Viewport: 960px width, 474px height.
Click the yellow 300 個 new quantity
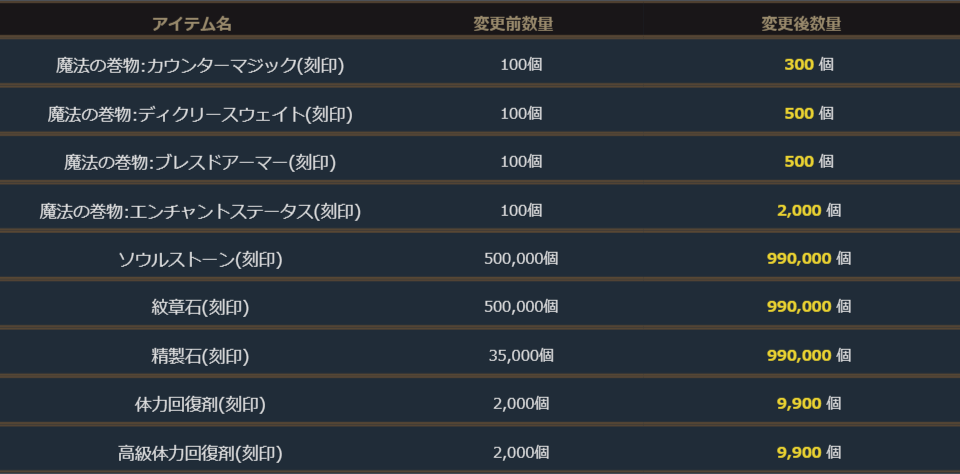click(x=808, y=65)
